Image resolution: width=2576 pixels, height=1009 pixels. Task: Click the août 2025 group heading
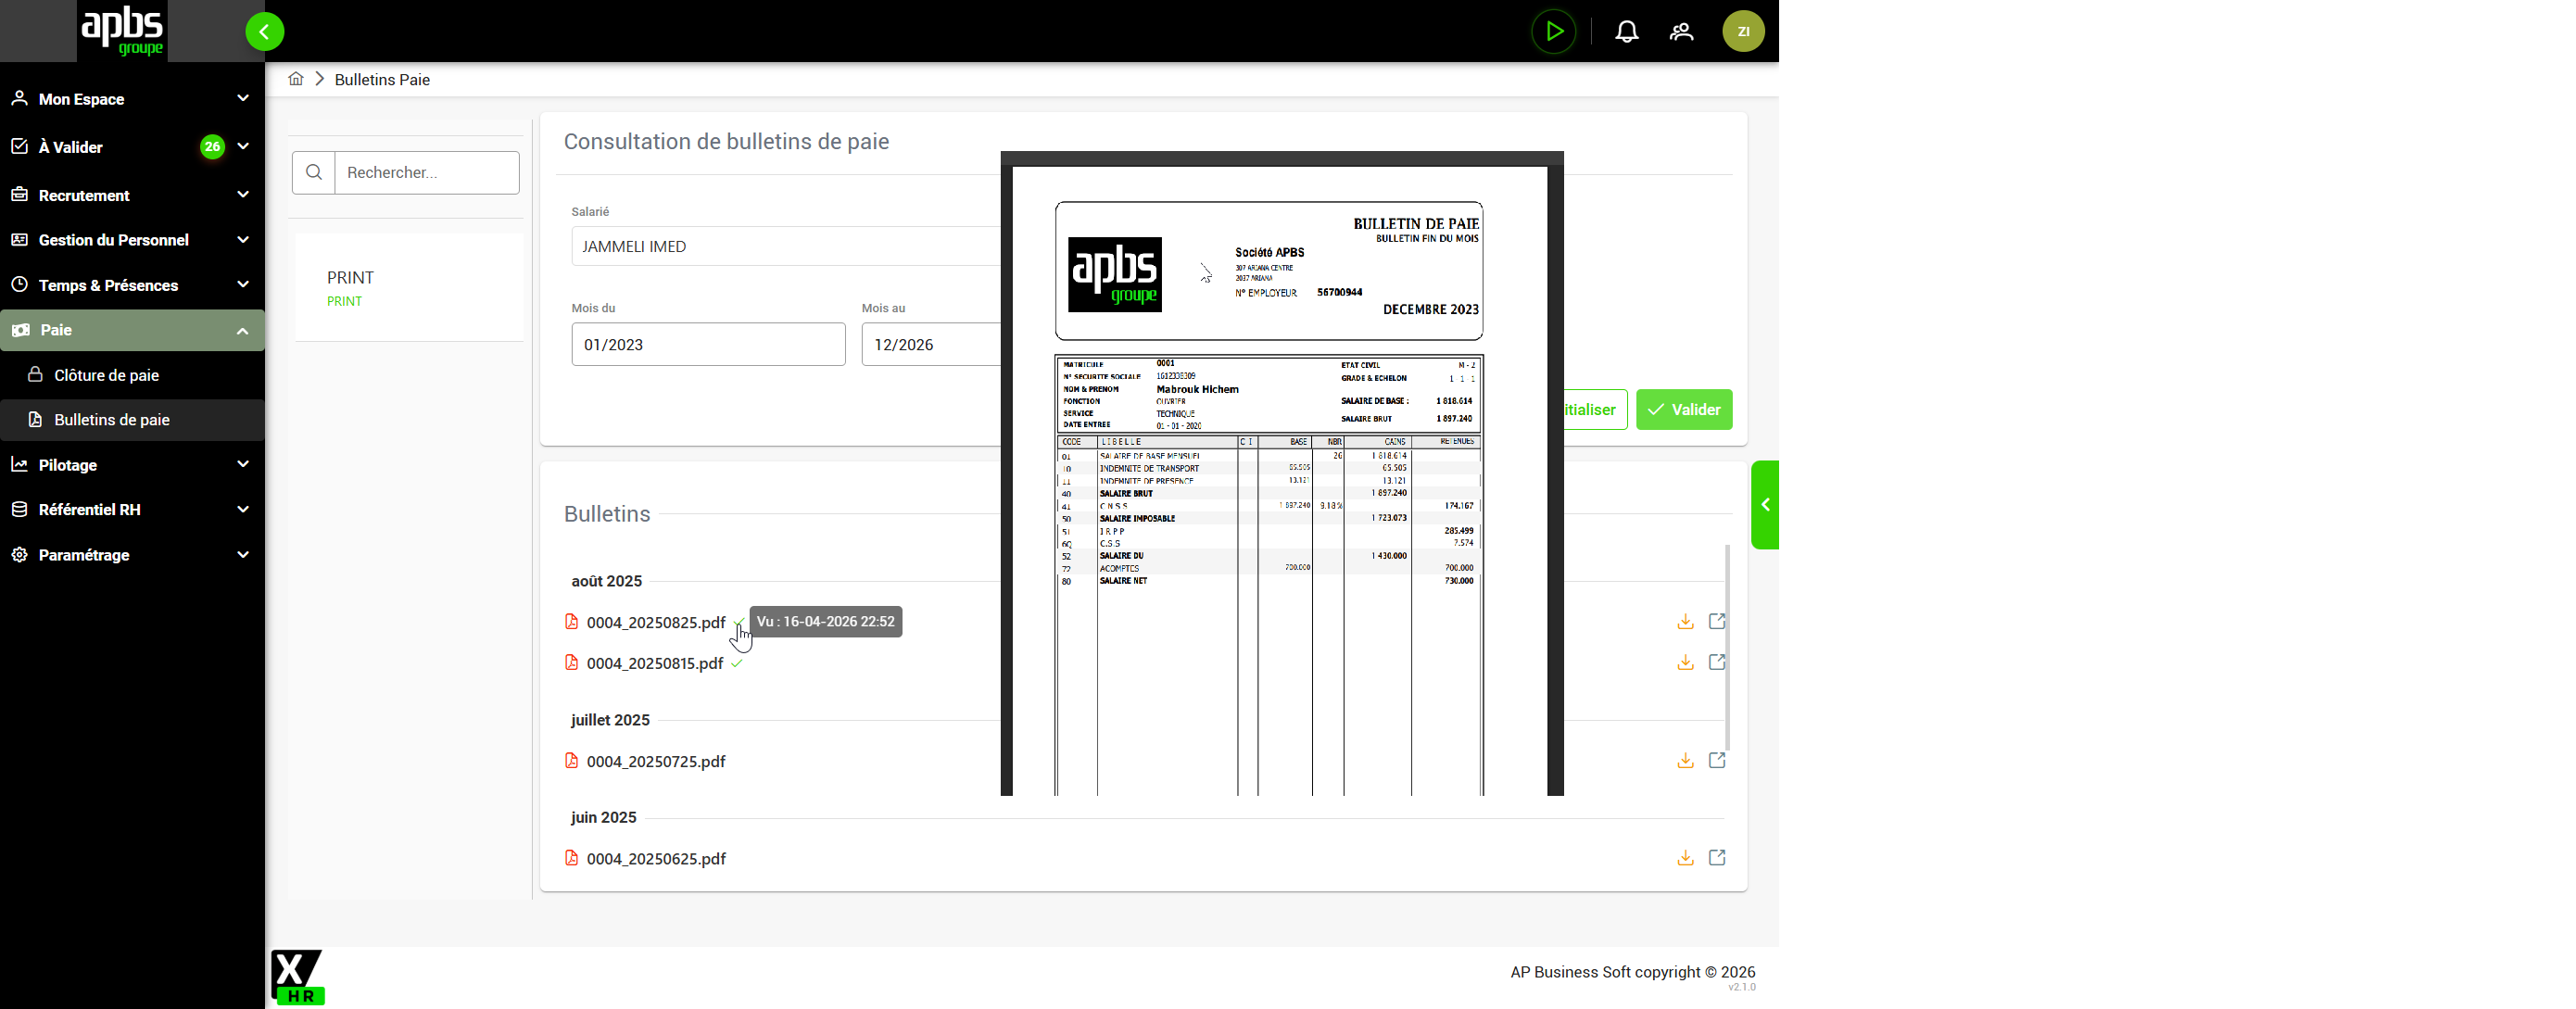pyautogui.click(x=606, y=581)
